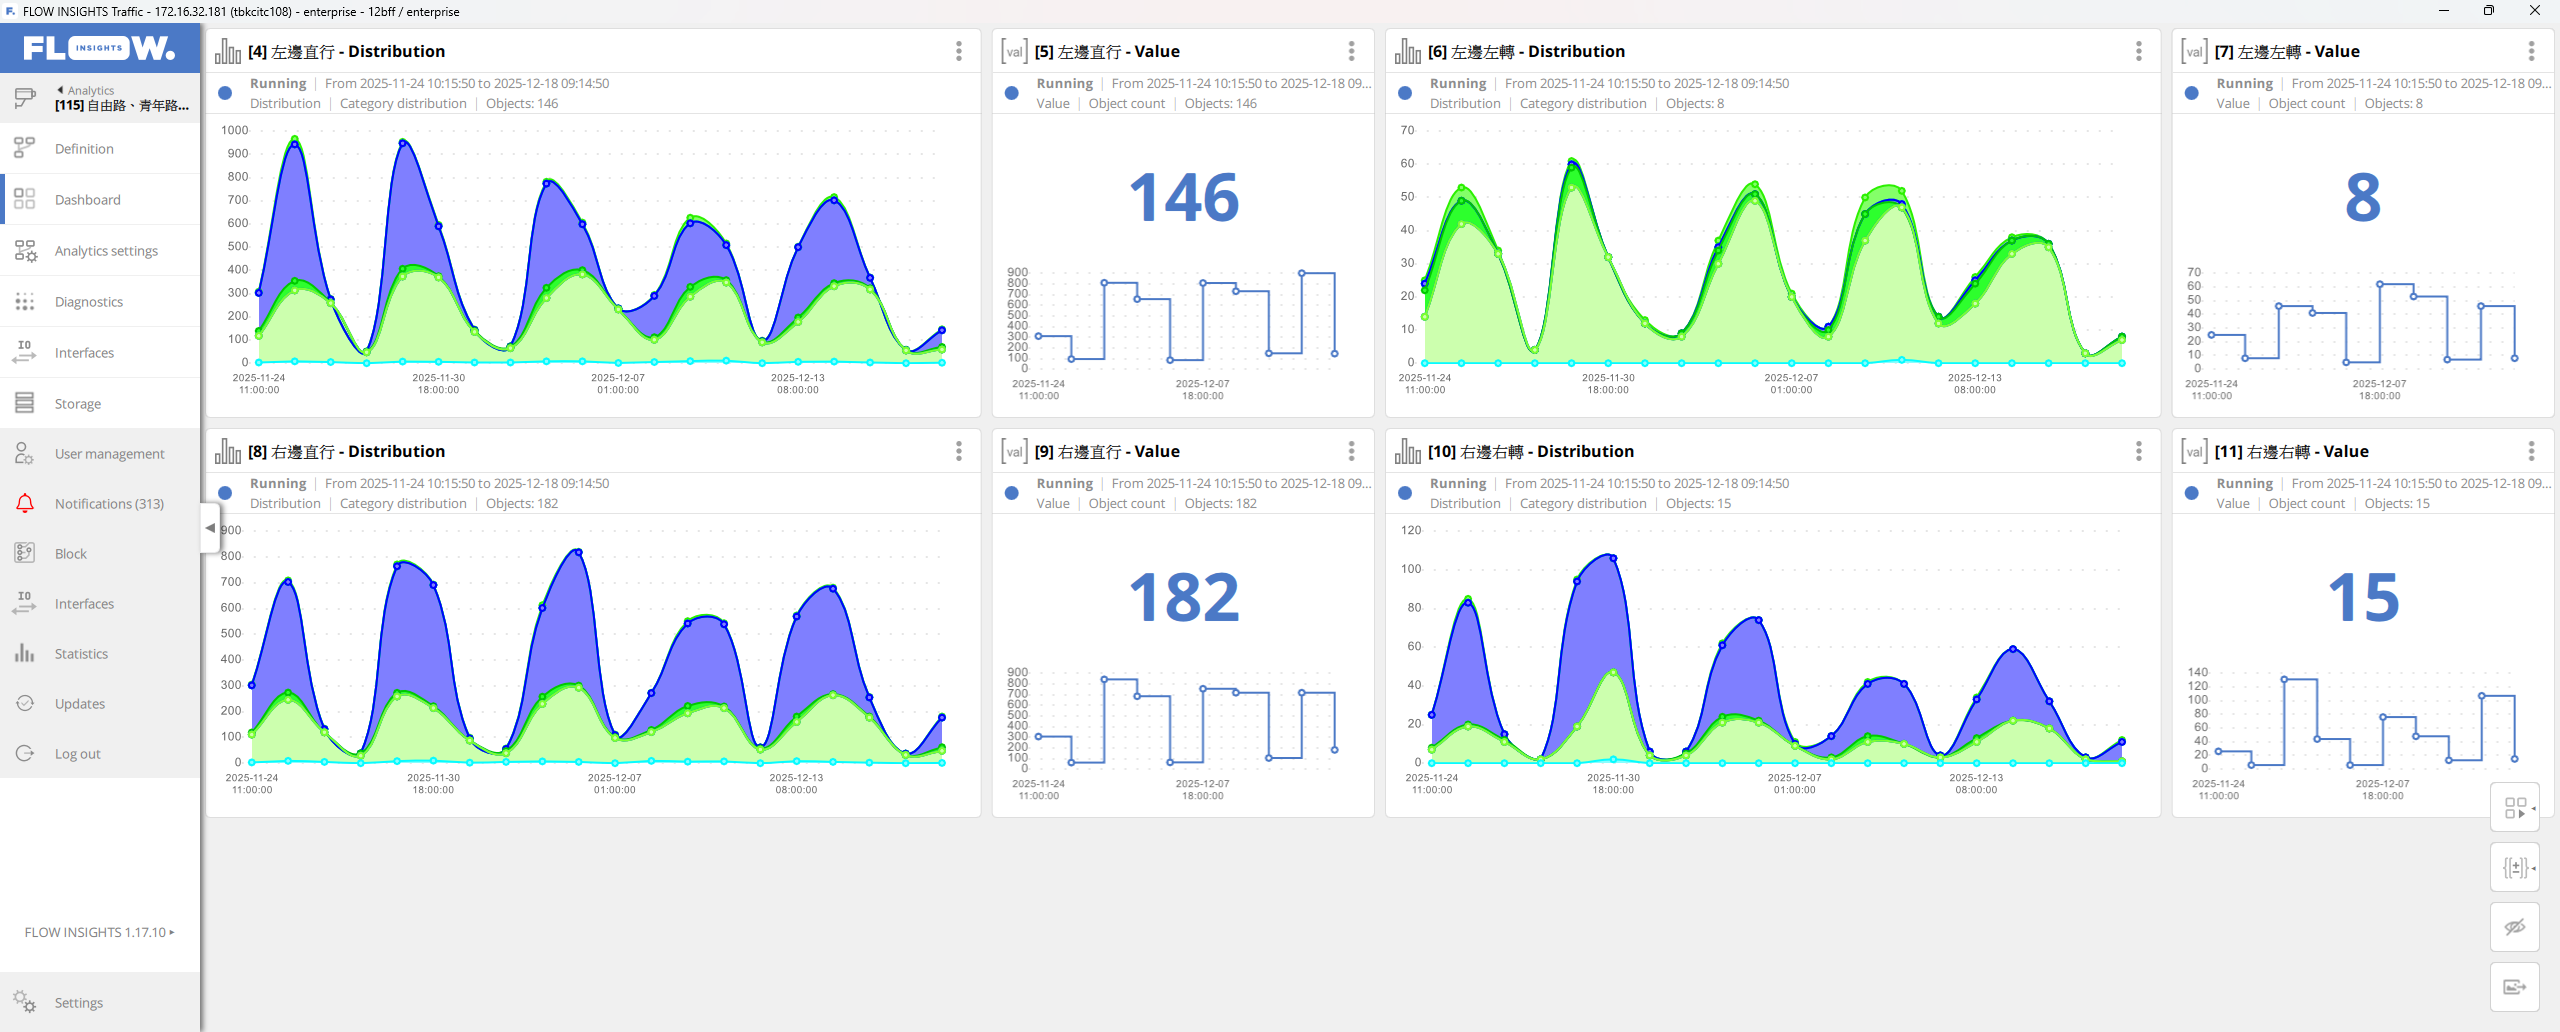
Task: Click the [6] 左邊左轉 Distribution title
Action: tap(1526, 51)
